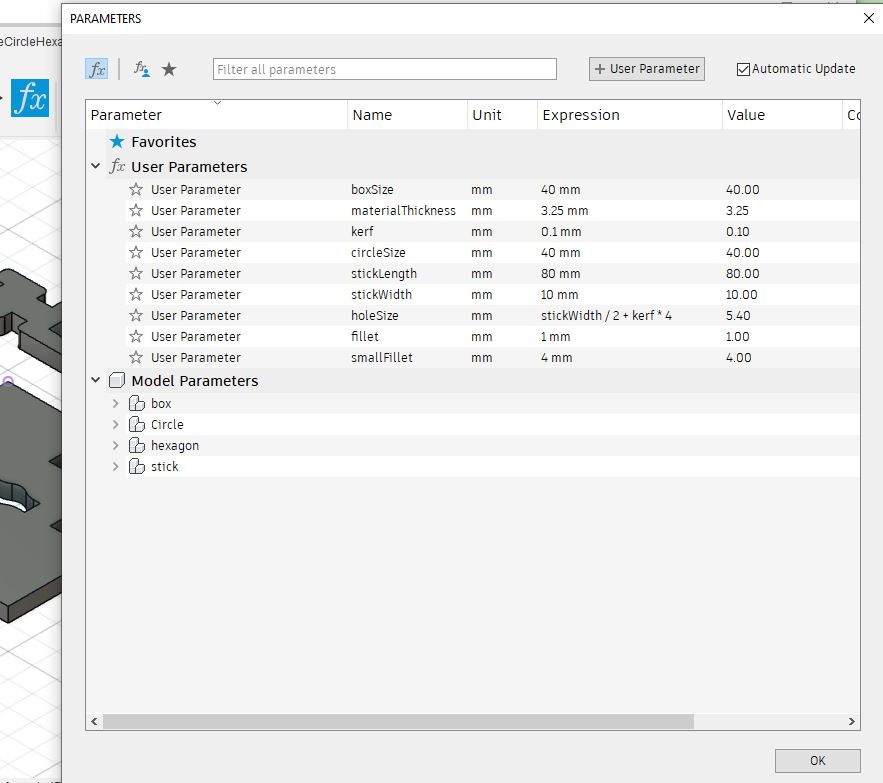Confirm the dialog with OK
This screenshot has height=783, width=883.
click(x=817, y=760)
